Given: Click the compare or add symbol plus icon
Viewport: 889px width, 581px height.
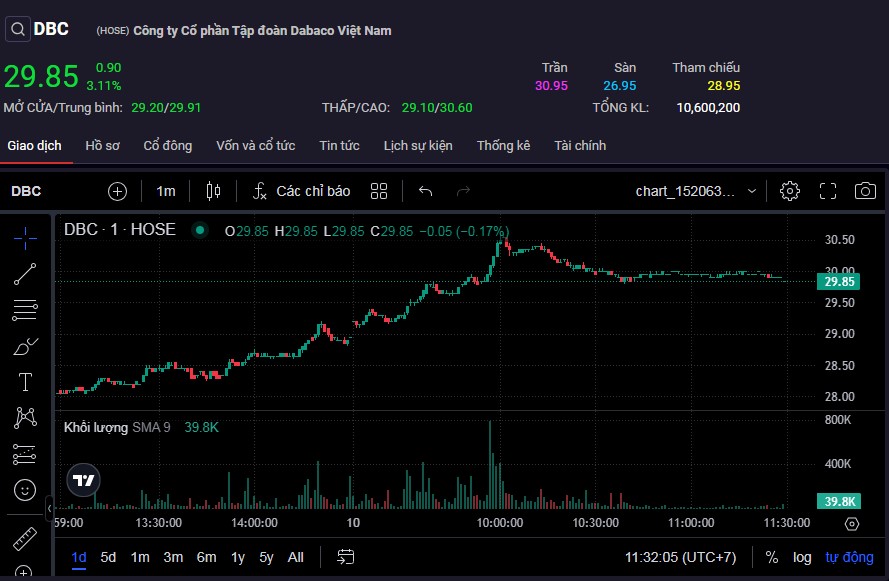Looking at the screenshot, I should (x=118, y=191).
